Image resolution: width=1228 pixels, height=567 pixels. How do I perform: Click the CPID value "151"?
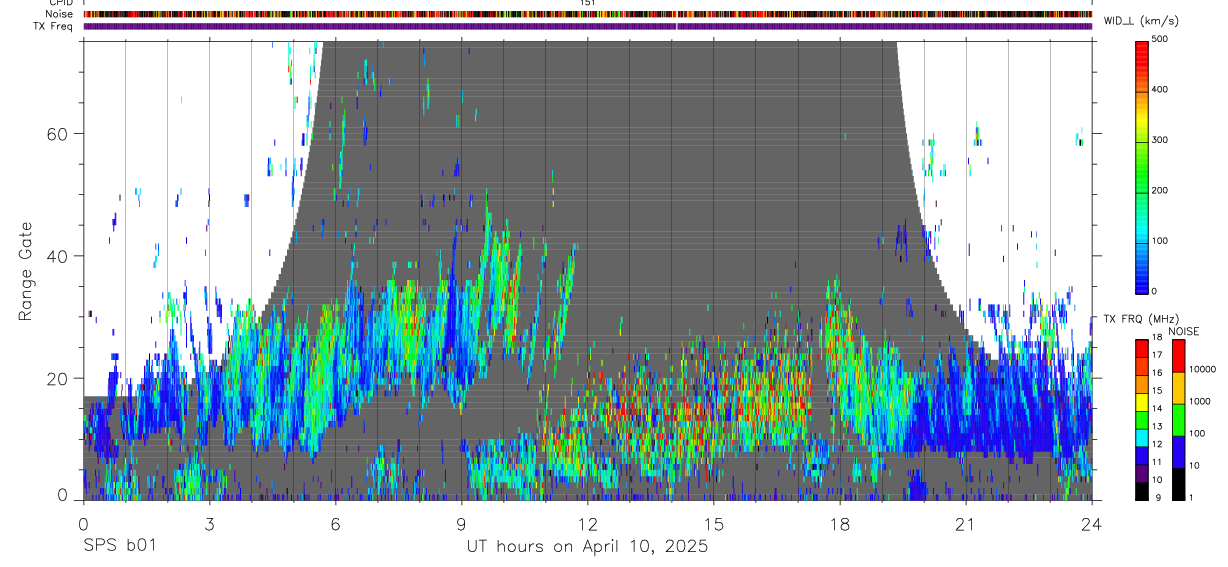pyautogui.click(x=587, y=3)
